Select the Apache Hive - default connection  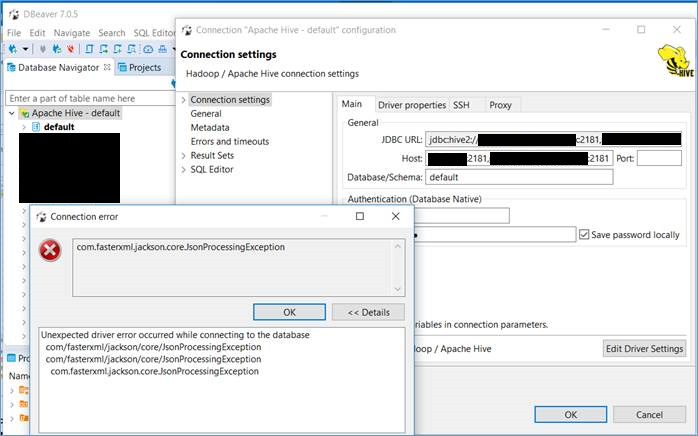[x=76, y=113]
